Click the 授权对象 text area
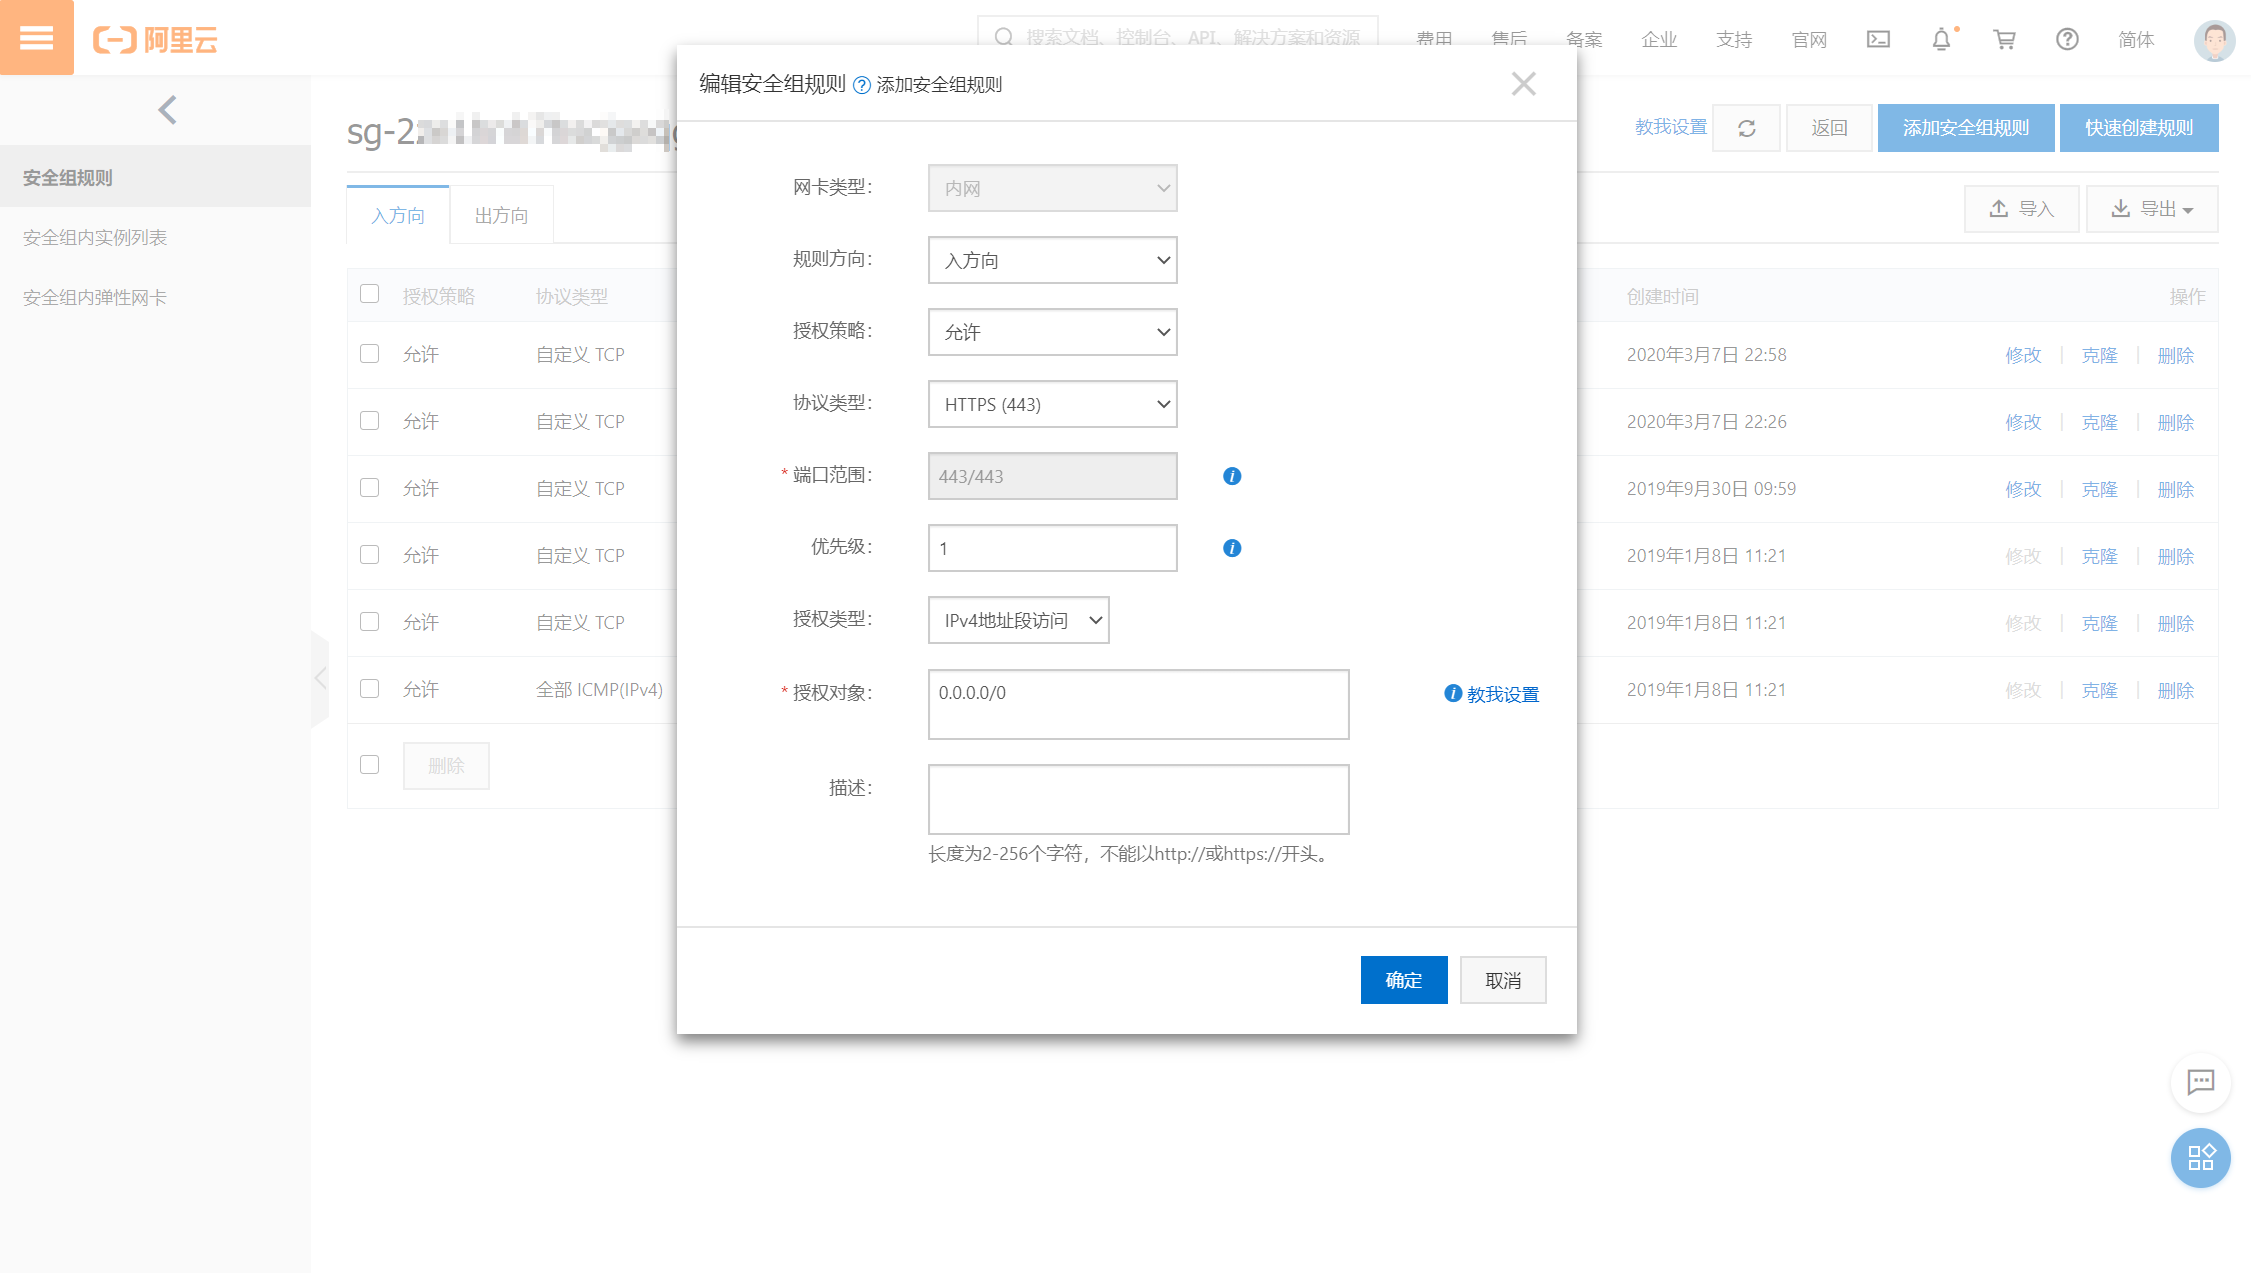 (1138, 704)
